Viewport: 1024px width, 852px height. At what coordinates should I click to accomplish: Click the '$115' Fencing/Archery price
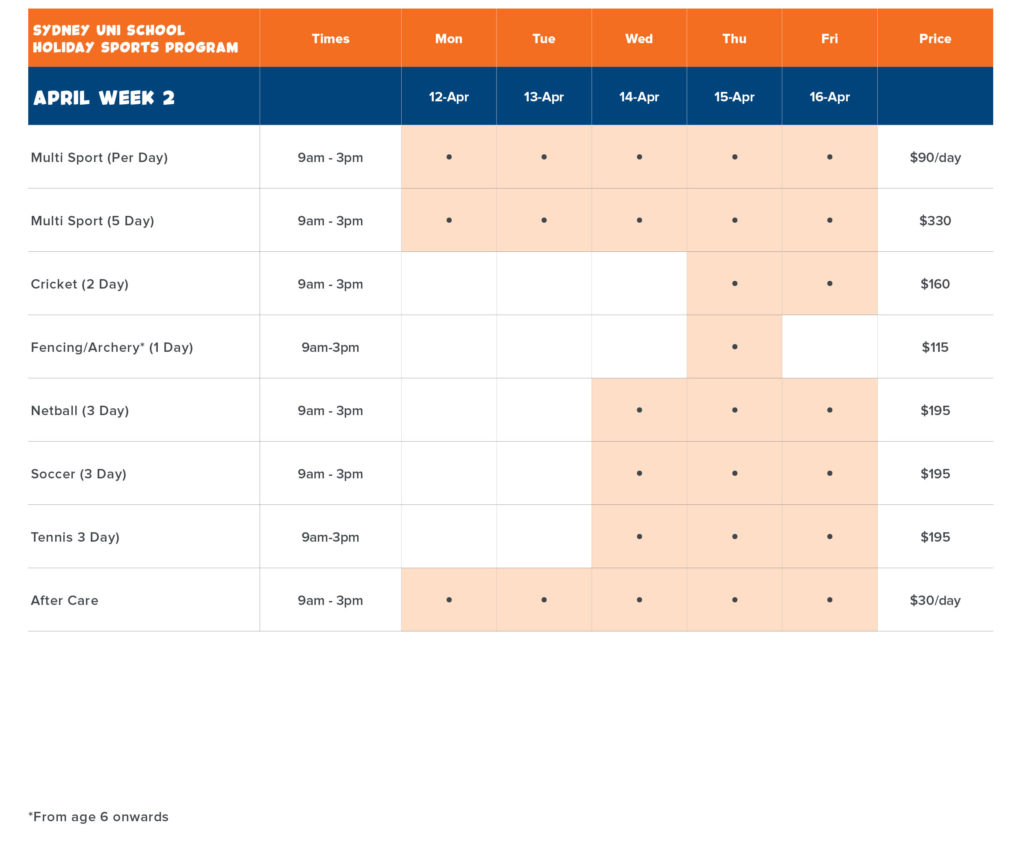click(935, 347)
